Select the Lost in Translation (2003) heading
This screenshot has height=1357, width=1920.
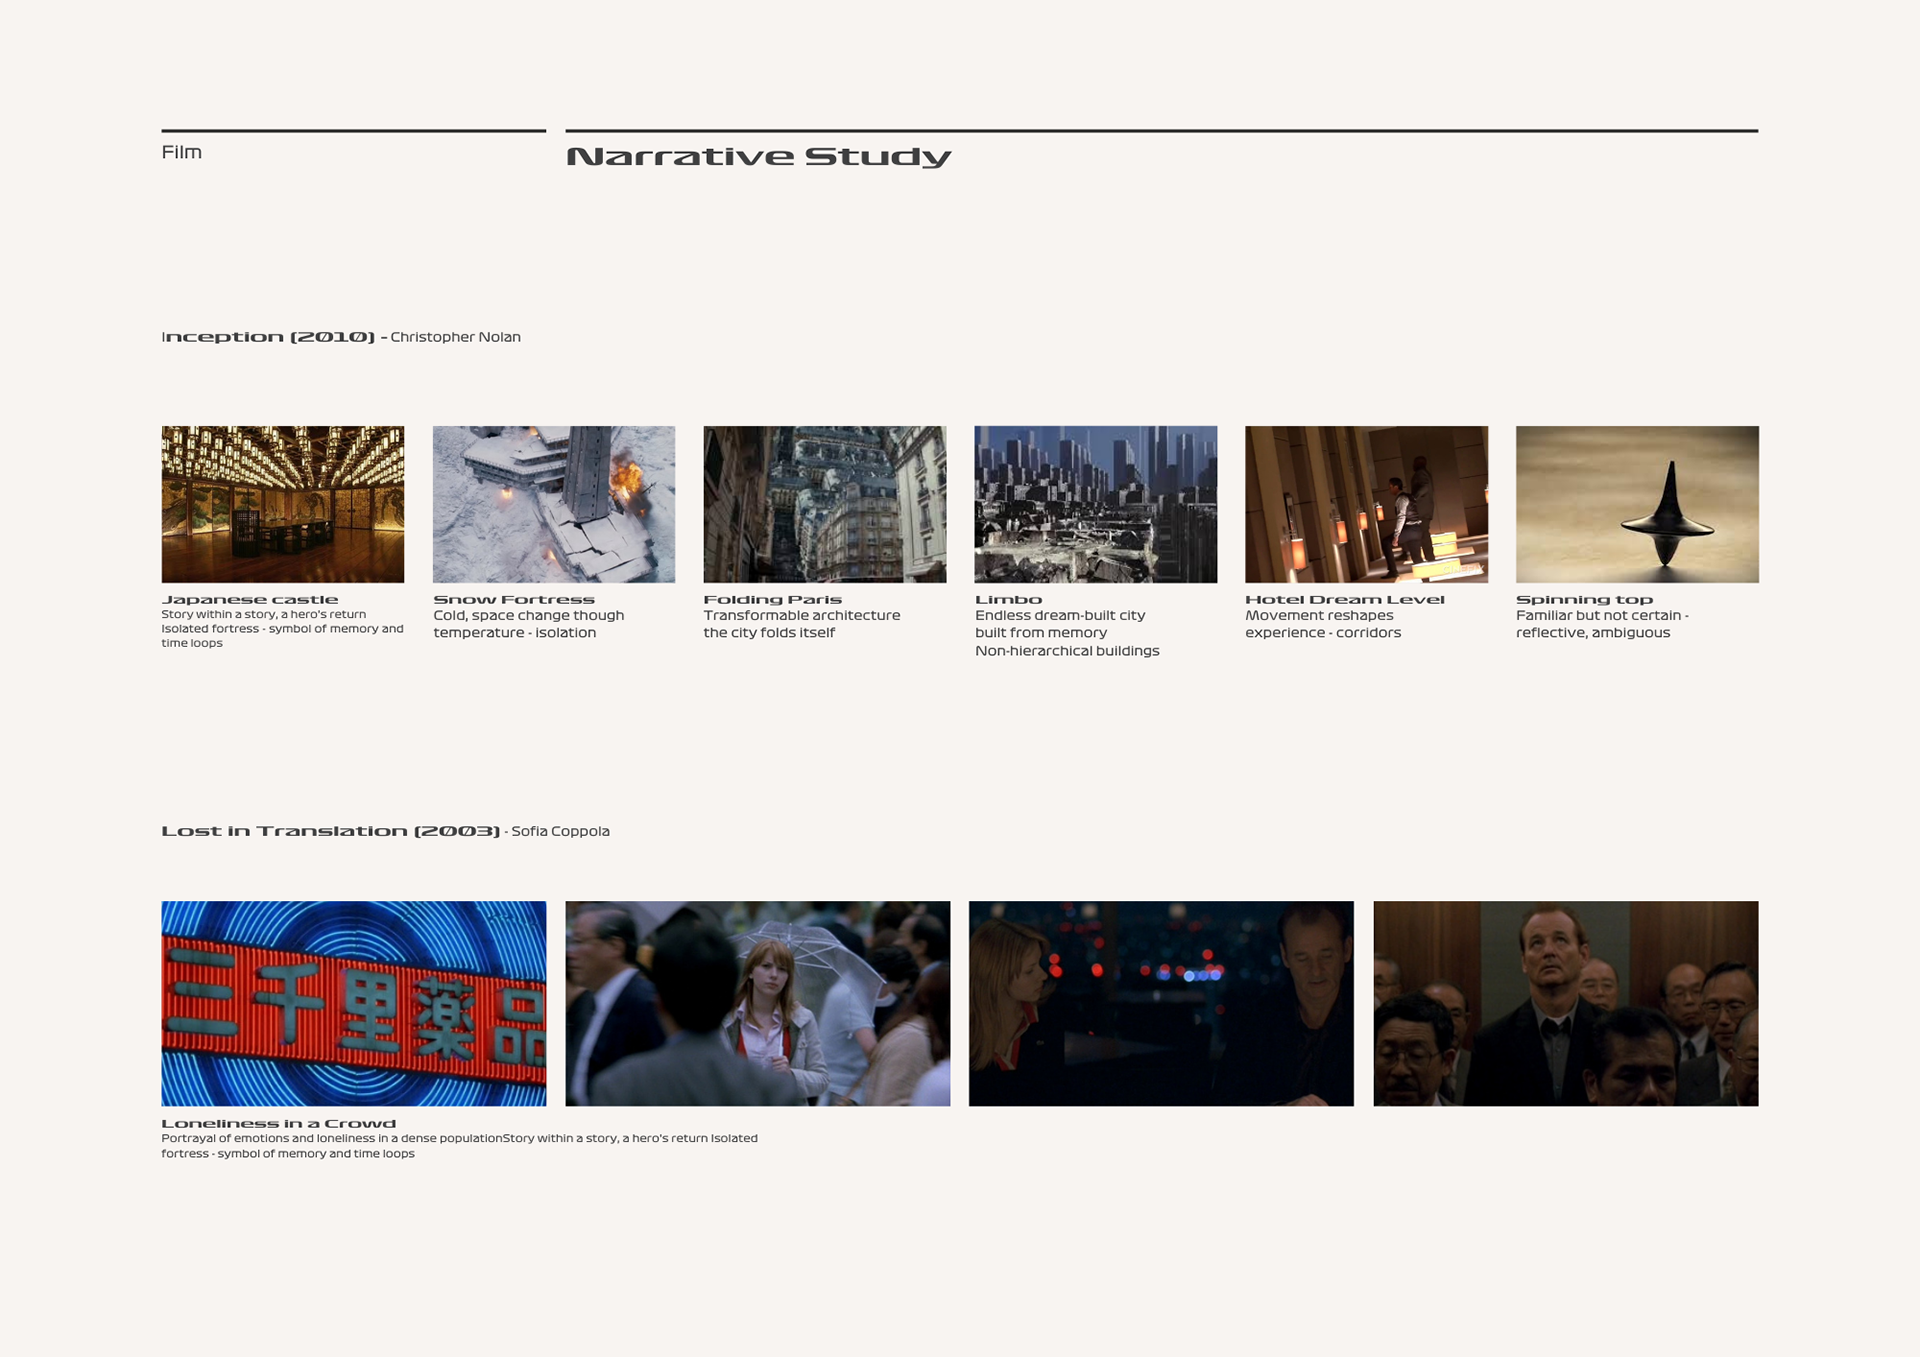(330, 831)
